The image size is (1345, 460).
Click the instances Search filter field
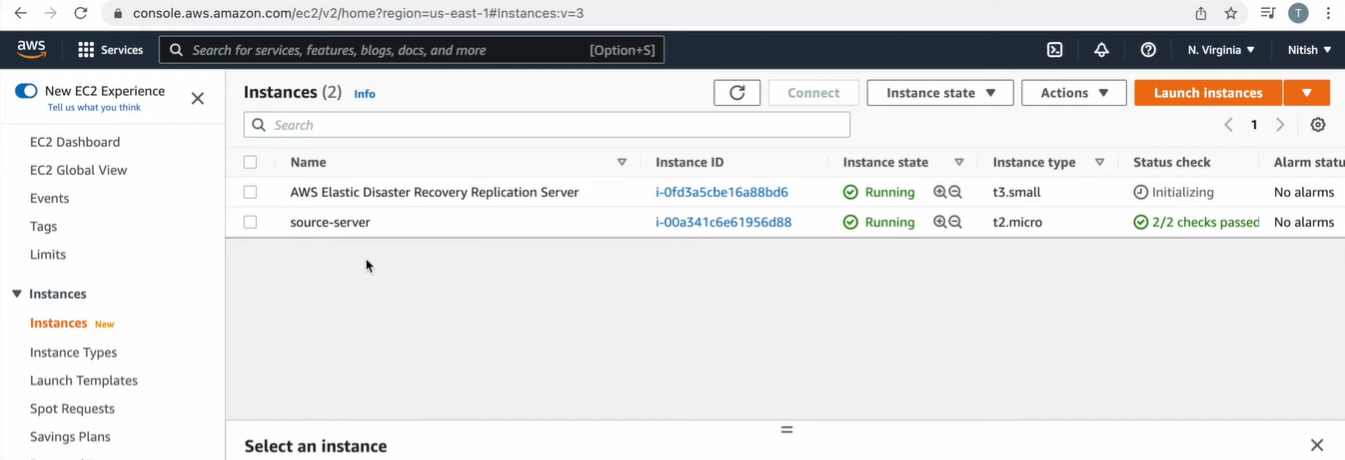pyautogui.click(x=547, y=125)
